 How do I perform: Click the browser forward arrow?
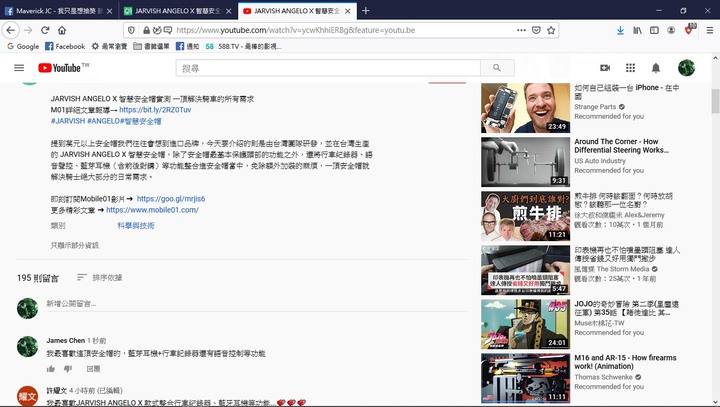tap(28, 30)
